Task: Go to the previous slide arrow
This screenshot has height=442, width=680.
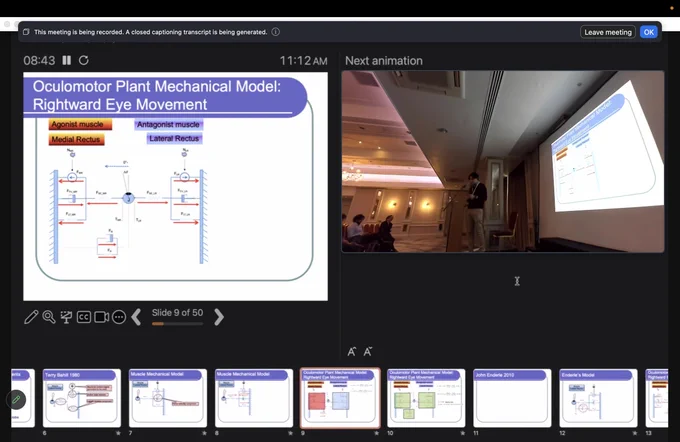Action: [136, 317]
